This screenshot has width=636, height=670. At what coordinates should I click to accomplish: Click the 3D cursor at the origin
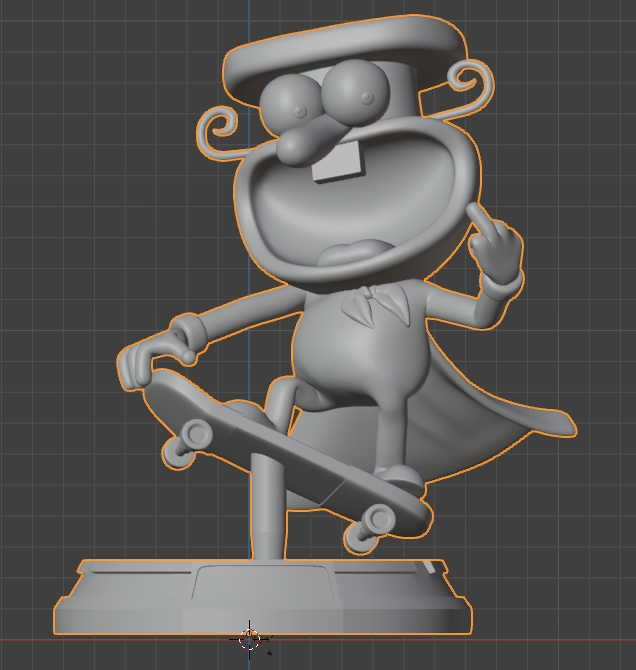250,639
